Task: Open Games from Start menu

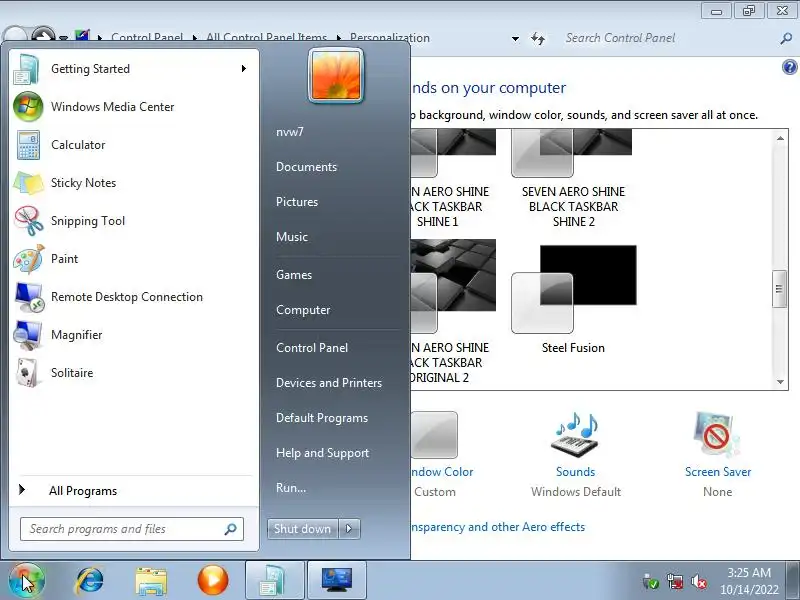Action: tap(294, 275)
